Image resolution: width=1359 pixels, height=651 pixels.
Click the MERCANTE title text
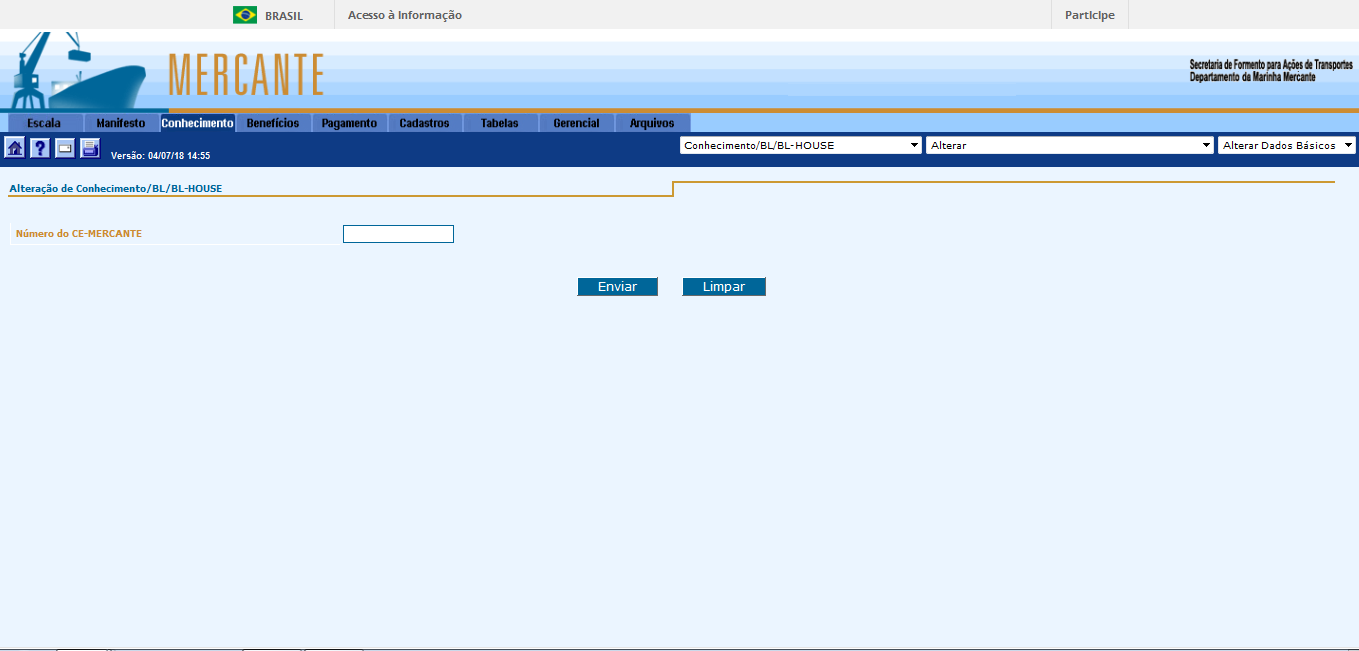point(246,75)
